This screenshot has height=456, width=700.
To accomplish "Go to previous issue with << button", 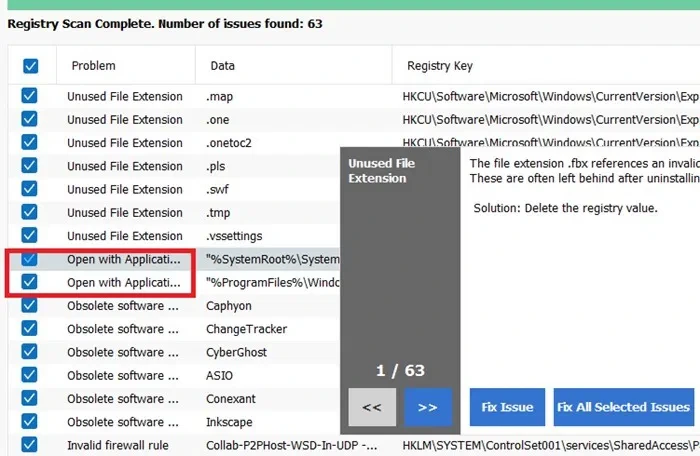I will click(x=372, y=407).
